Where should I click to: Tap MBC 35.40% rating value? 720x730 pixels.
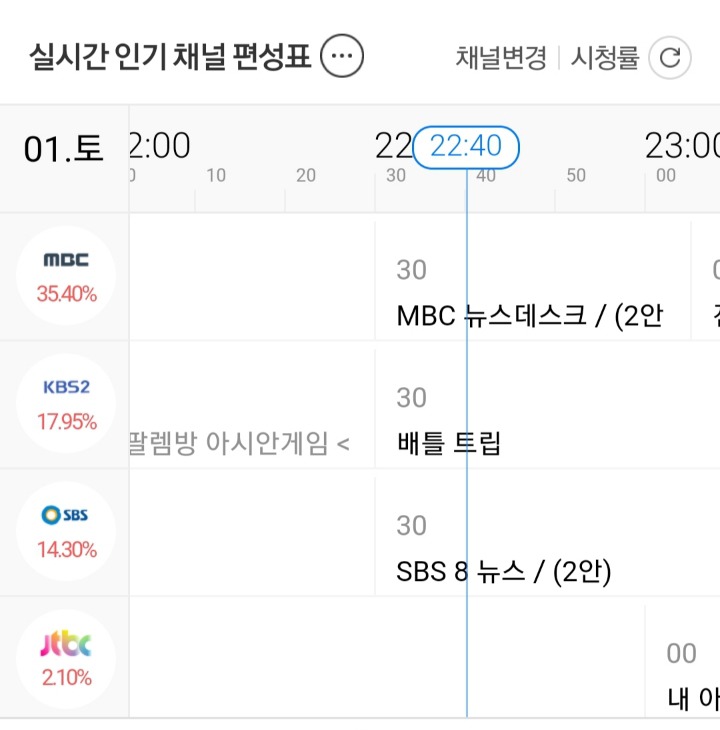click(66, 294)
